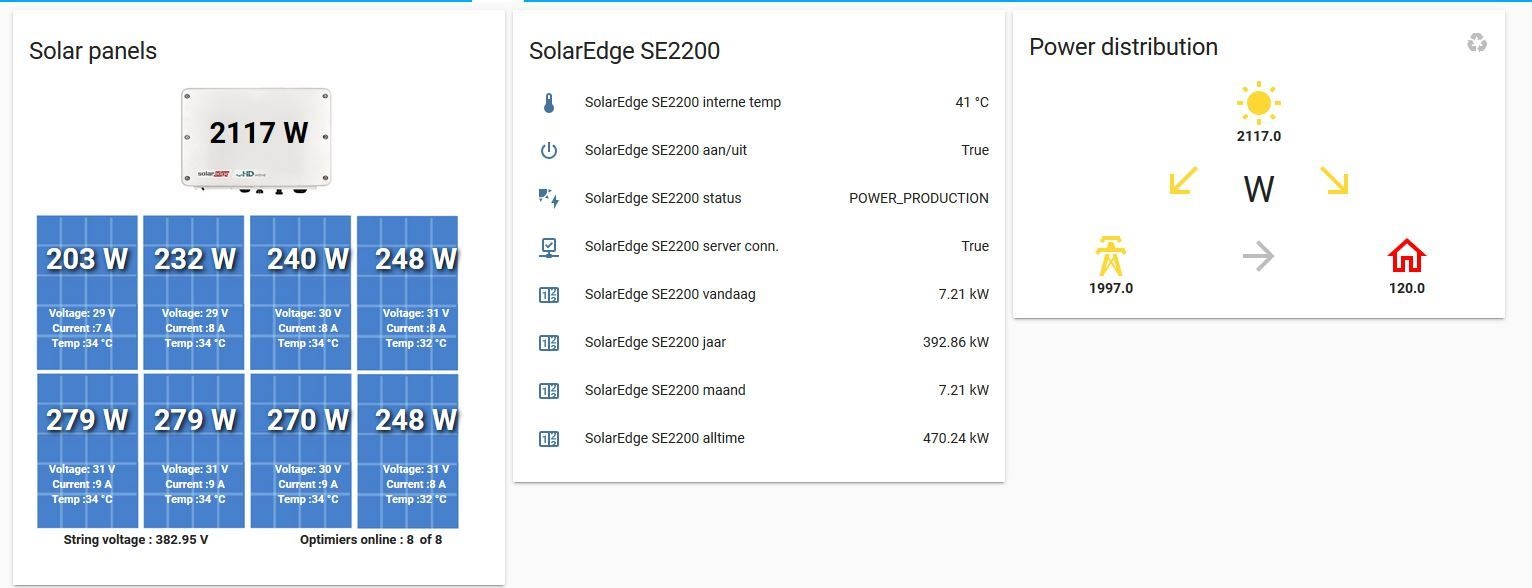Click the String voltage 382.95 V label
Image resolution: width=1532 pixels, height=588 pixels.
(136, 540)
